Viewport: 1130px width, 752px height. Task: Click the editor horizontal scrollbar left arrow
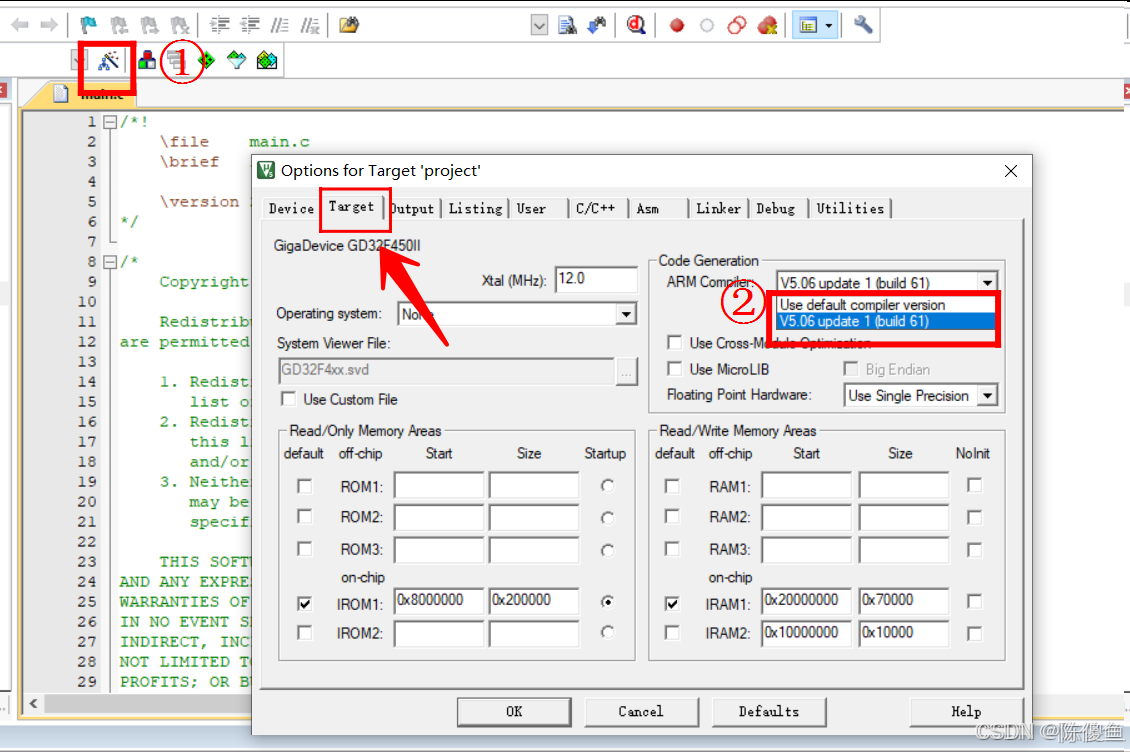[x=33, y=703]
